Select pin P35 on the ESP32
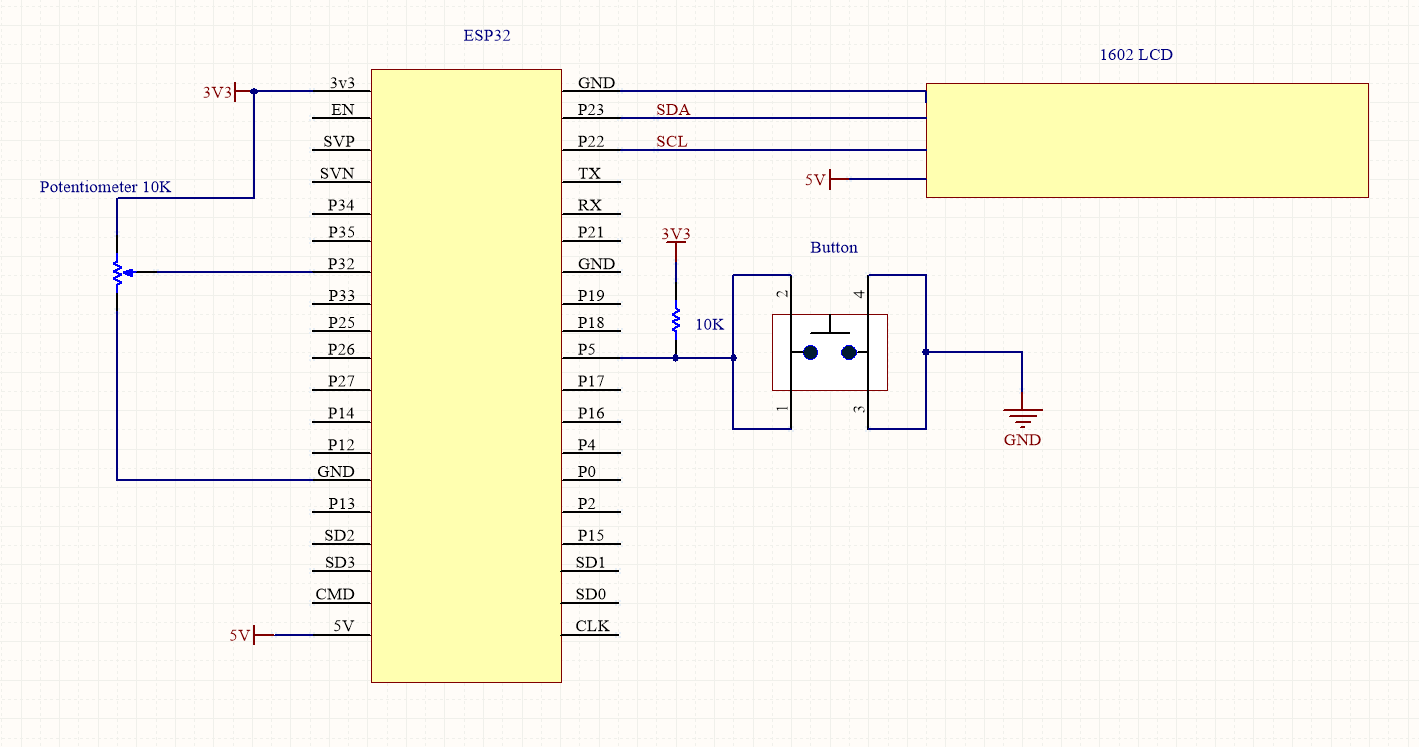Viewport: 1419px width, 747px height. point(341,232)
